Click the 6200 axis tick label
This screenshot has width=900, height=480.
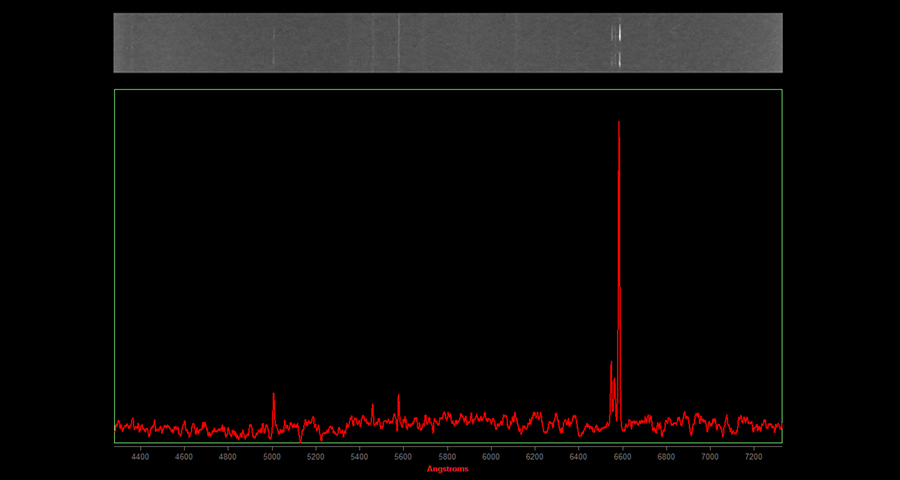tap(535, 456)
